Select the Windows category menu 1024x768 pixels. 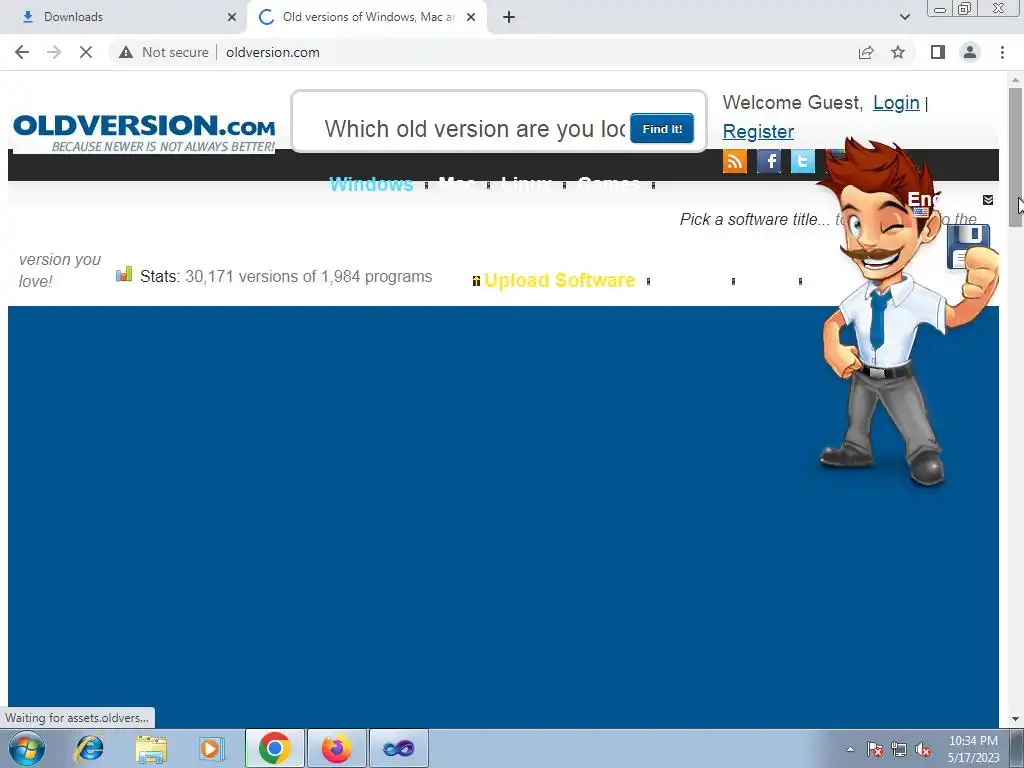coord(371,184)
